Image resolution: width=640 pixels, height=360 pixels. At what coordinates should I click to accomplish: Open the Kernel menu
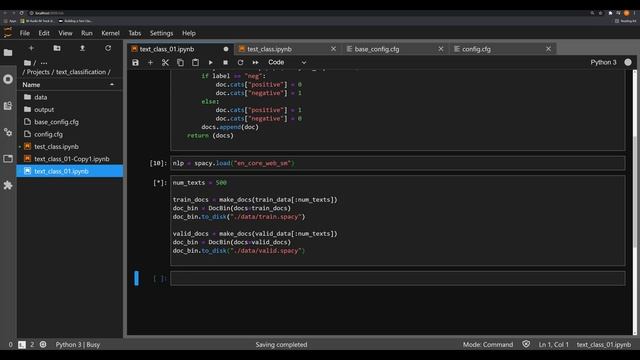(x=110, y=33)
